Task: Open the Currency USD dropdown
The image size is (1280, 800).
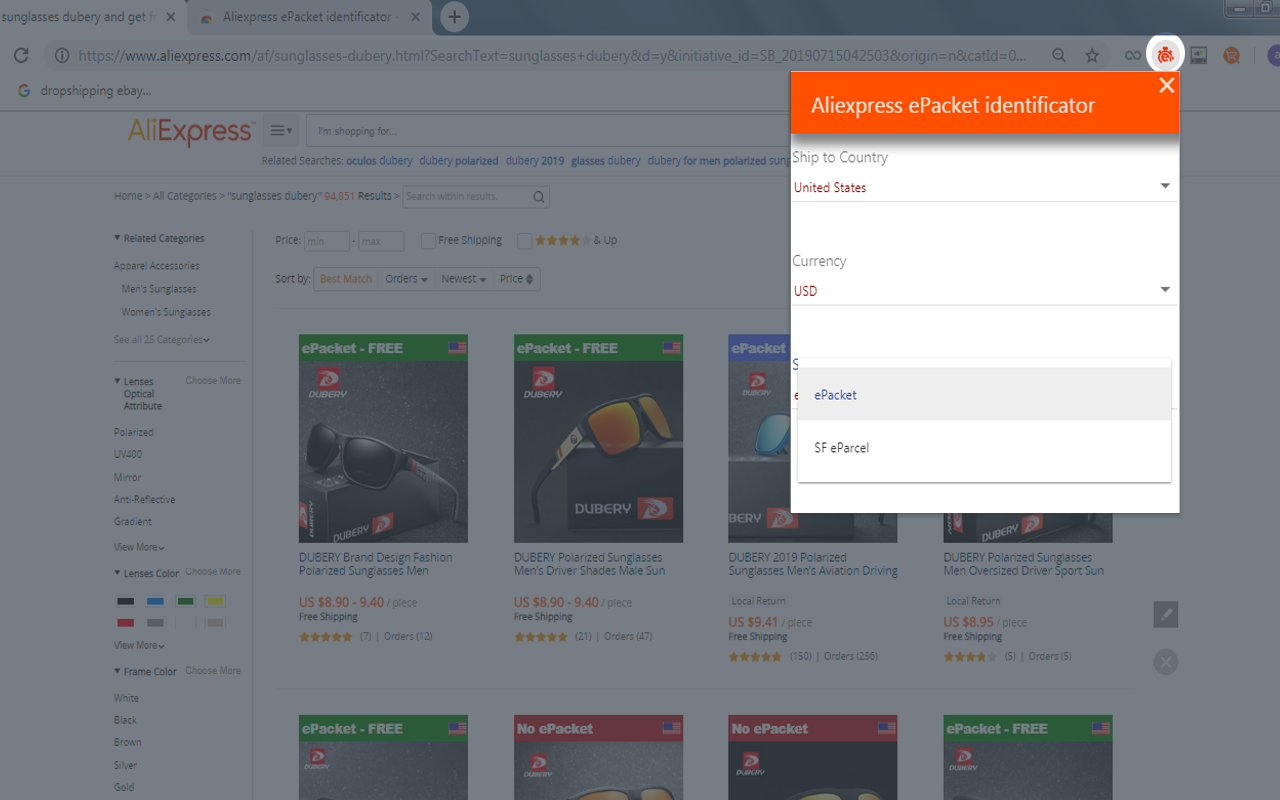Action: click(984, 291)
